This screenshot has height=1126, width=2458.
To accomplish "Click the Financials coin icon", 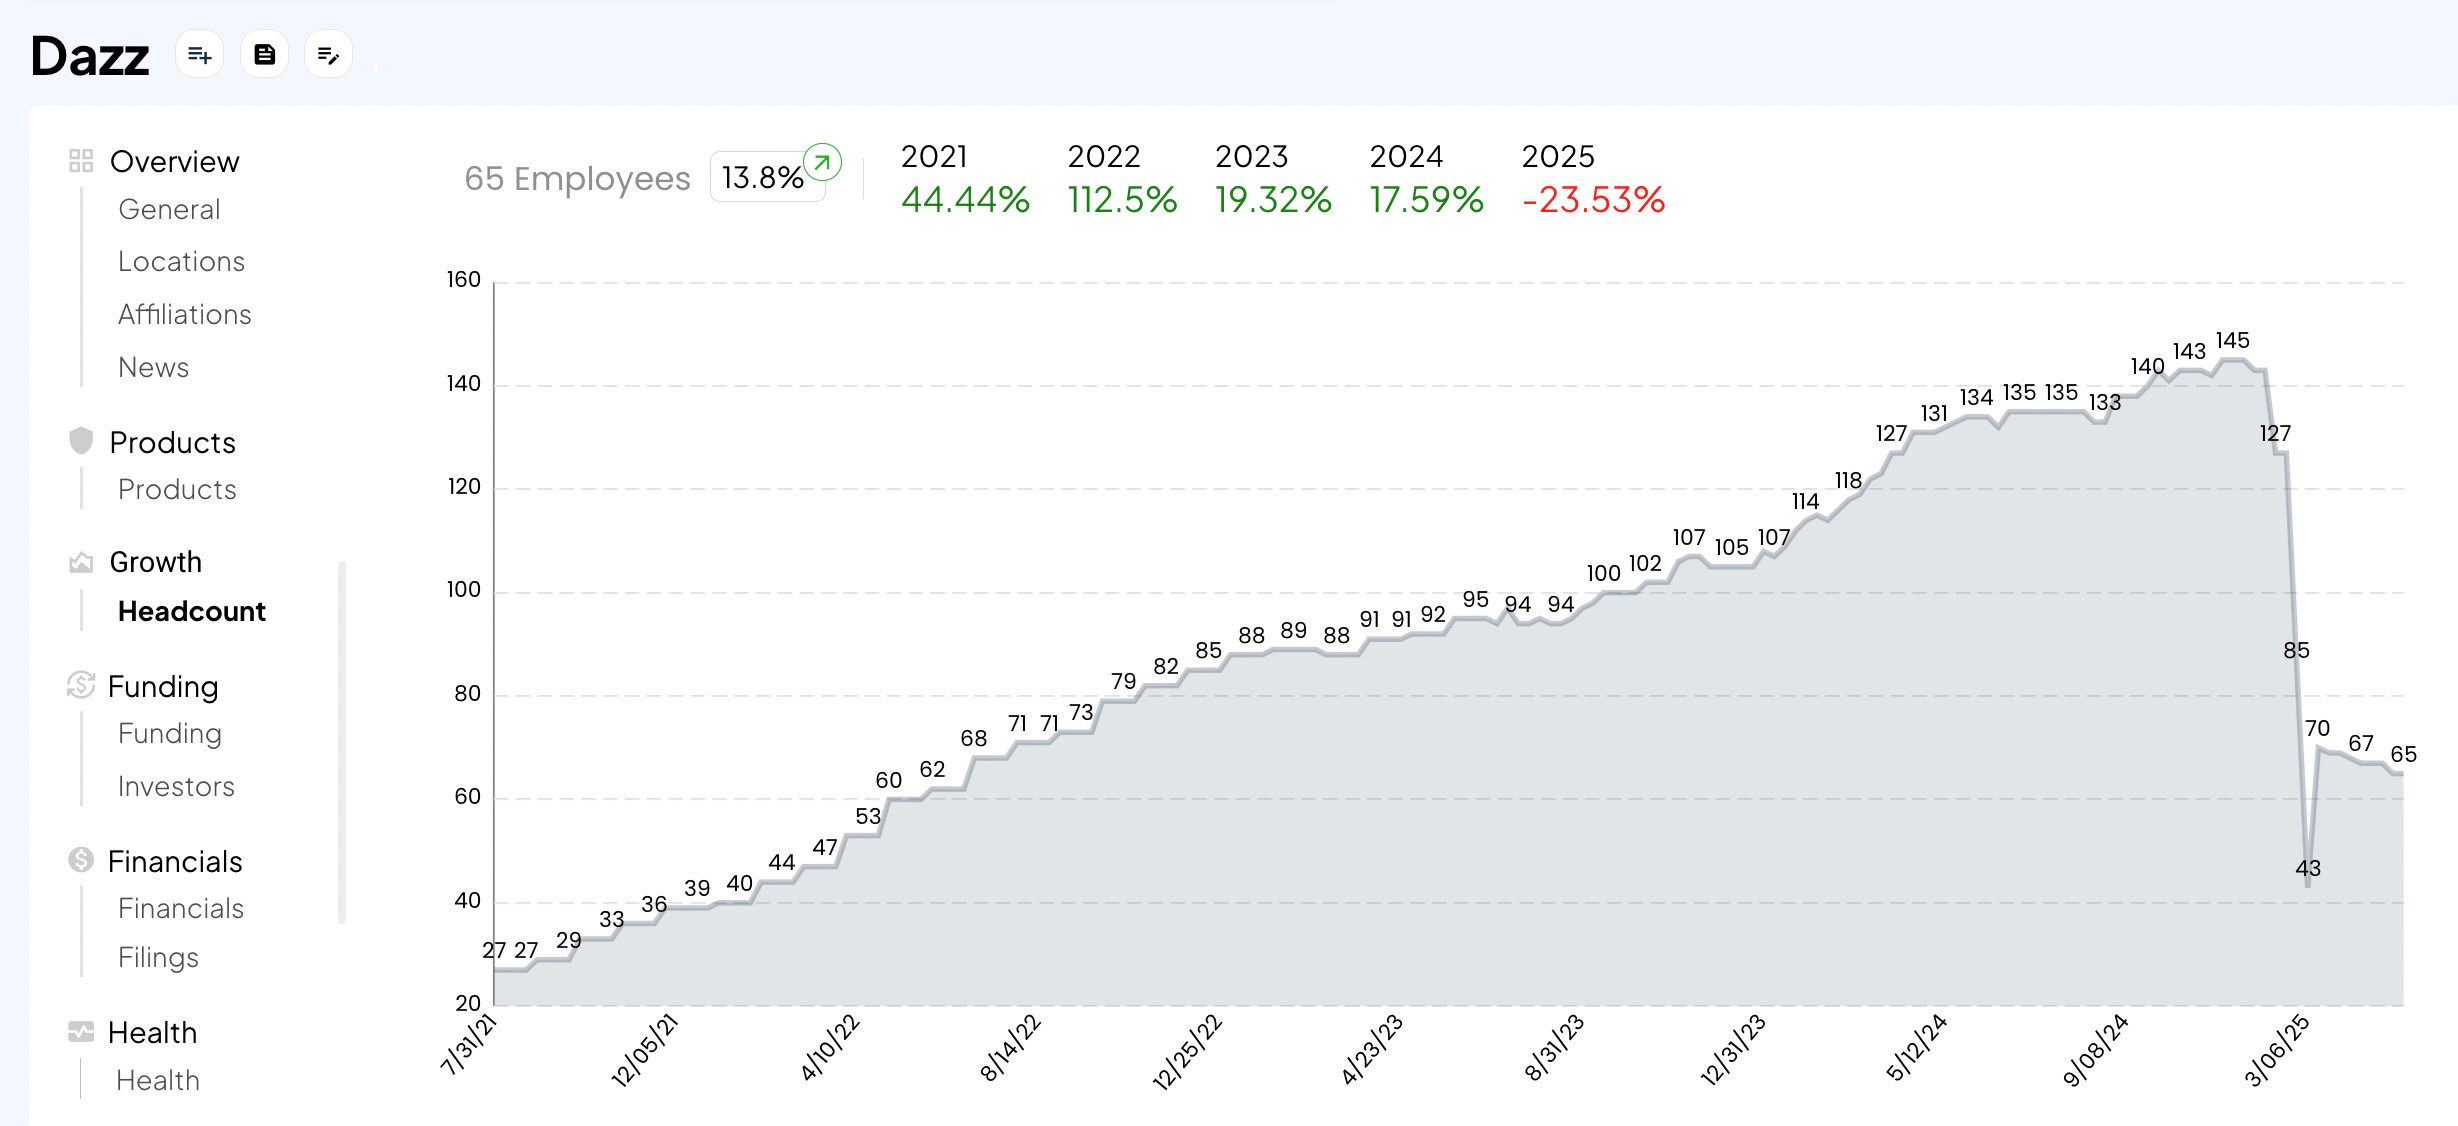I will 81,860.
